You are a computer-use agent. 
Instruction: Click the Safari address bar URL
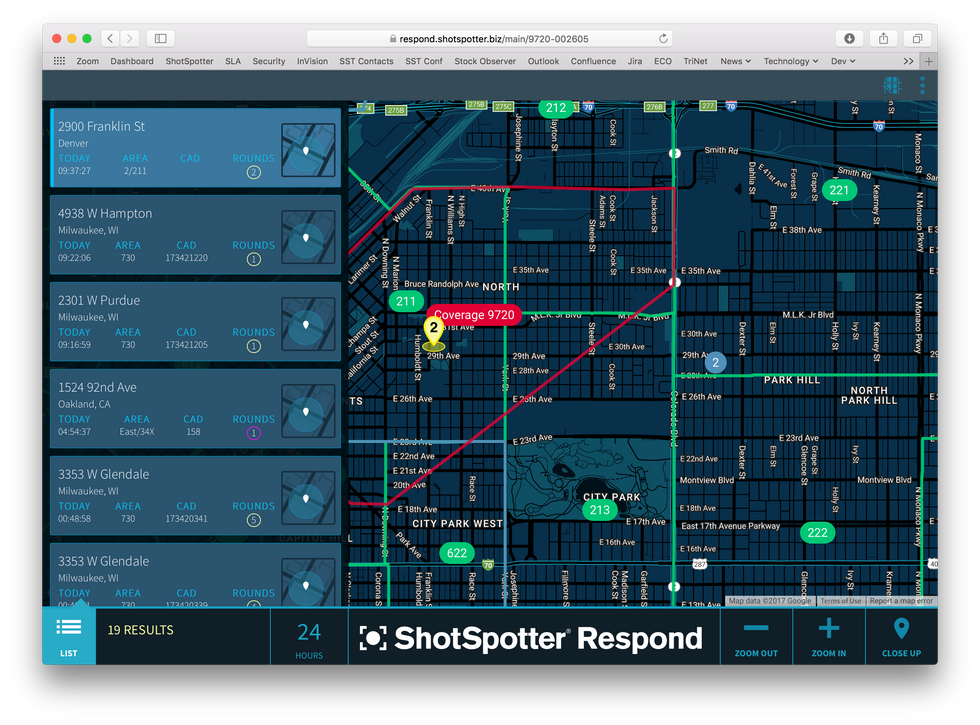pos(489,39)
